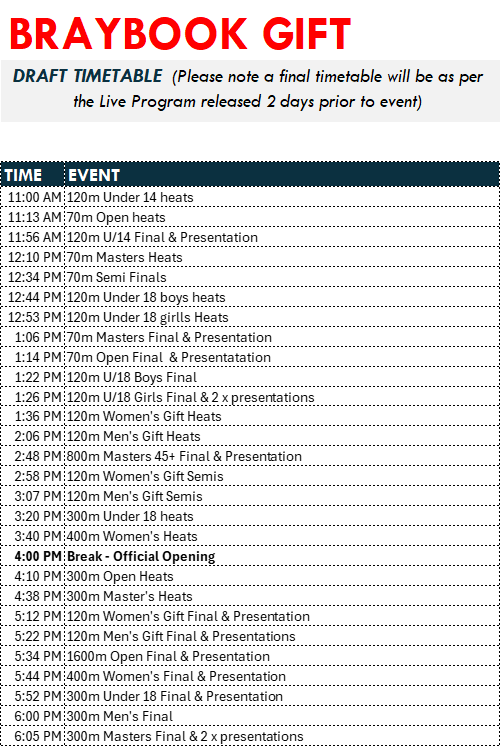Click the EVENT column header
This screenshot has height=747, width=501.
282,175
